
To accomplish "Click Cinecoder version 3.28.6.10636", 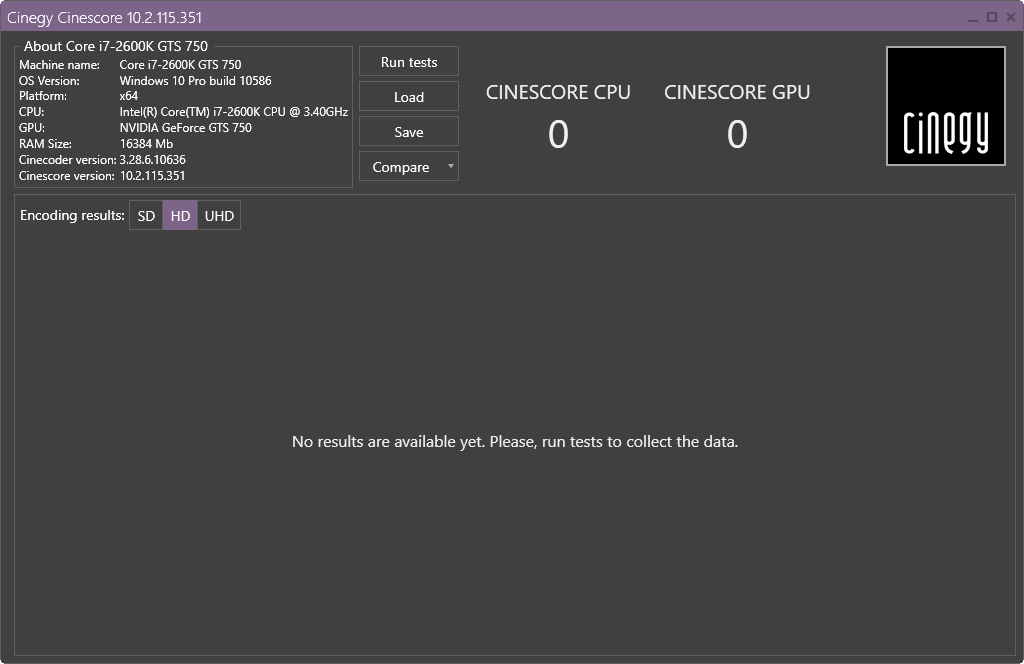I will (x=152, y=160).
